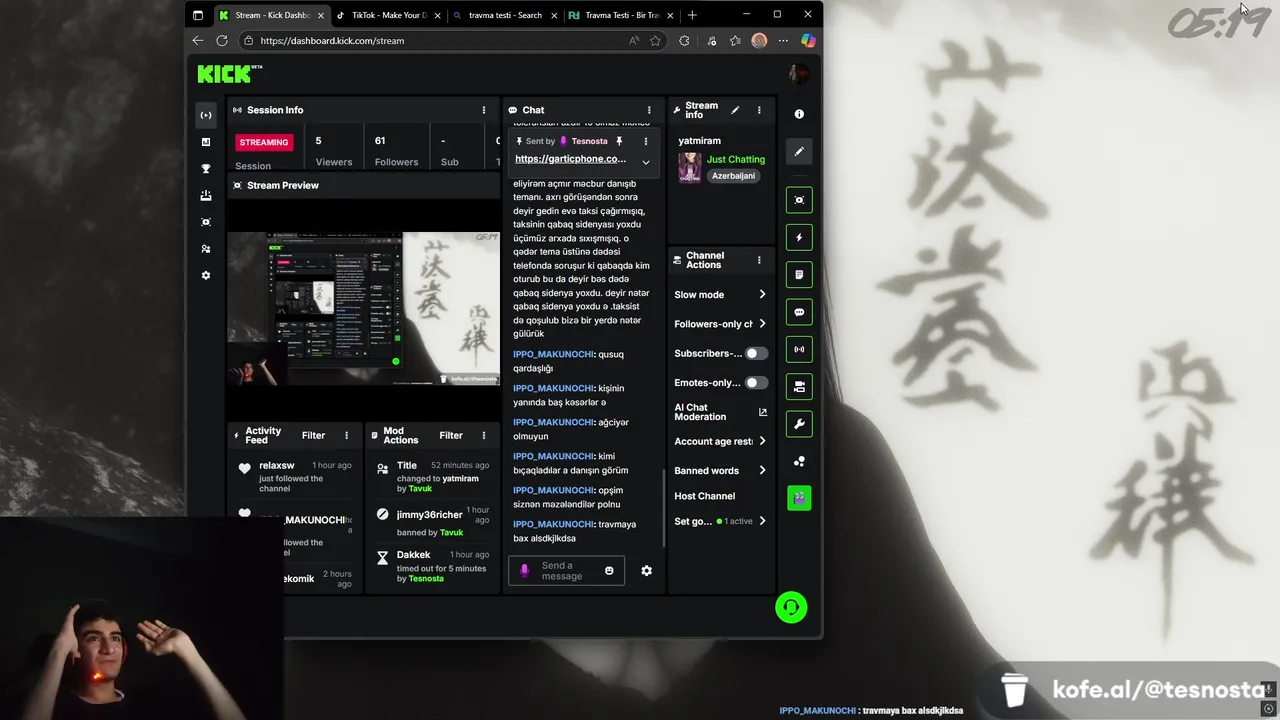Open the capture frame icon in the left sidebar
Viewport: 1280px width, 720px height.
[206, 222]
